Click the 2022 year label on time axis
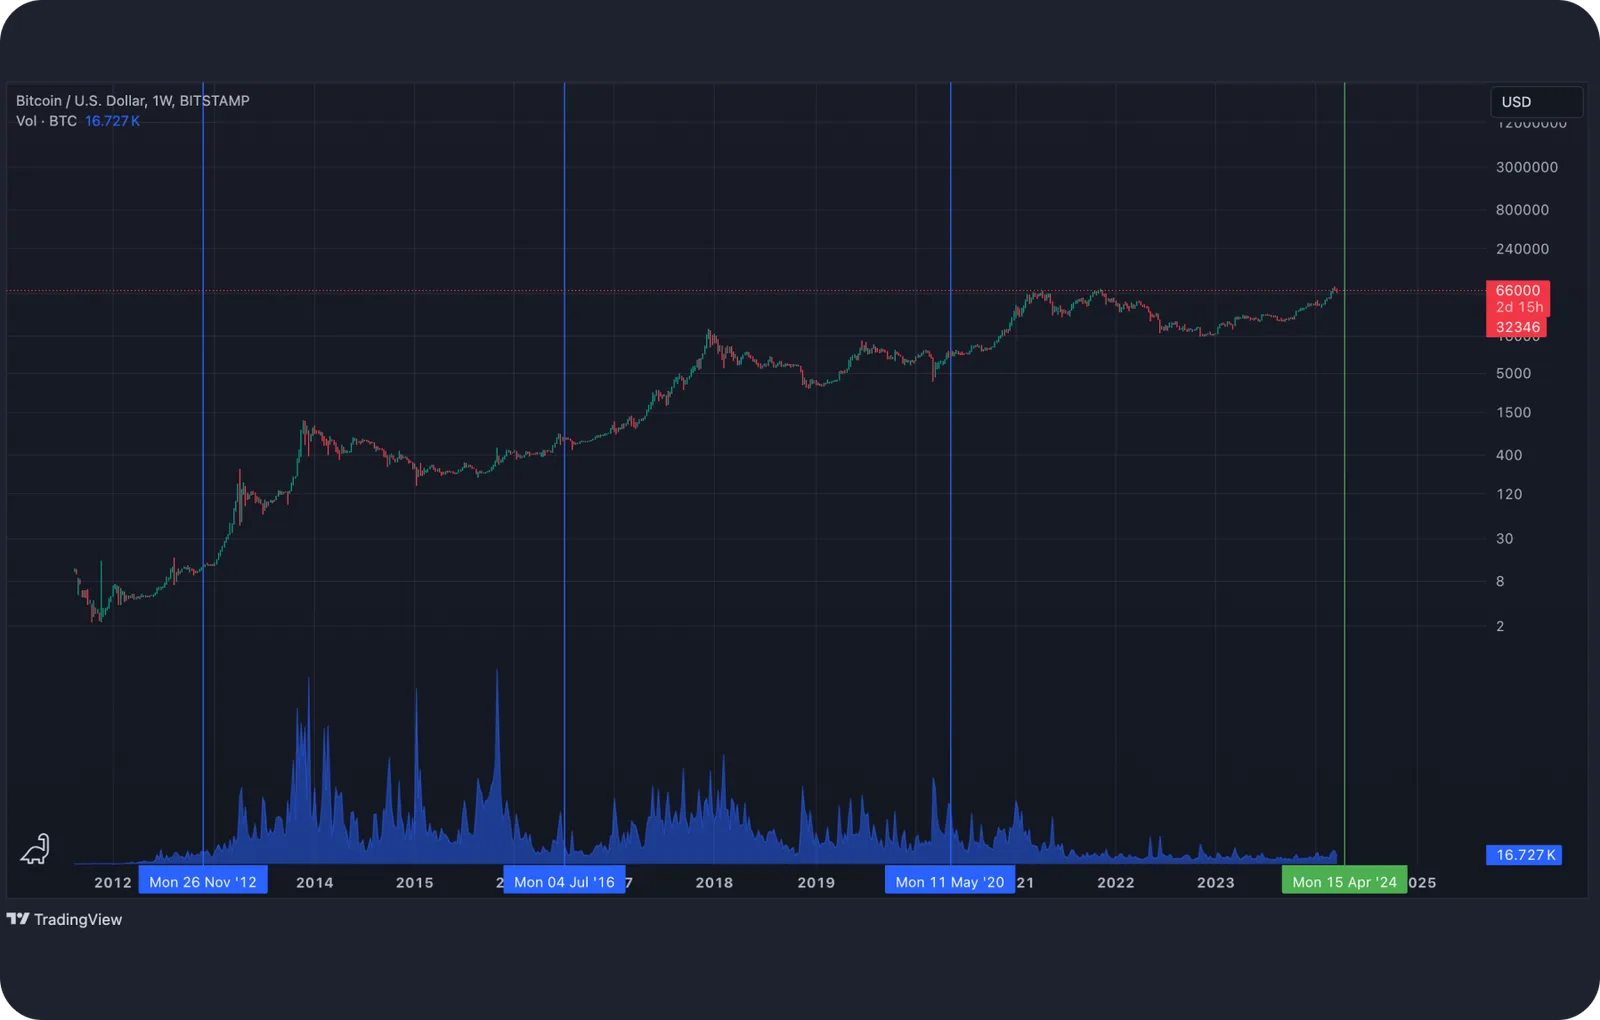This screenshot has width=1600, height=1020. click(1116, 882)
